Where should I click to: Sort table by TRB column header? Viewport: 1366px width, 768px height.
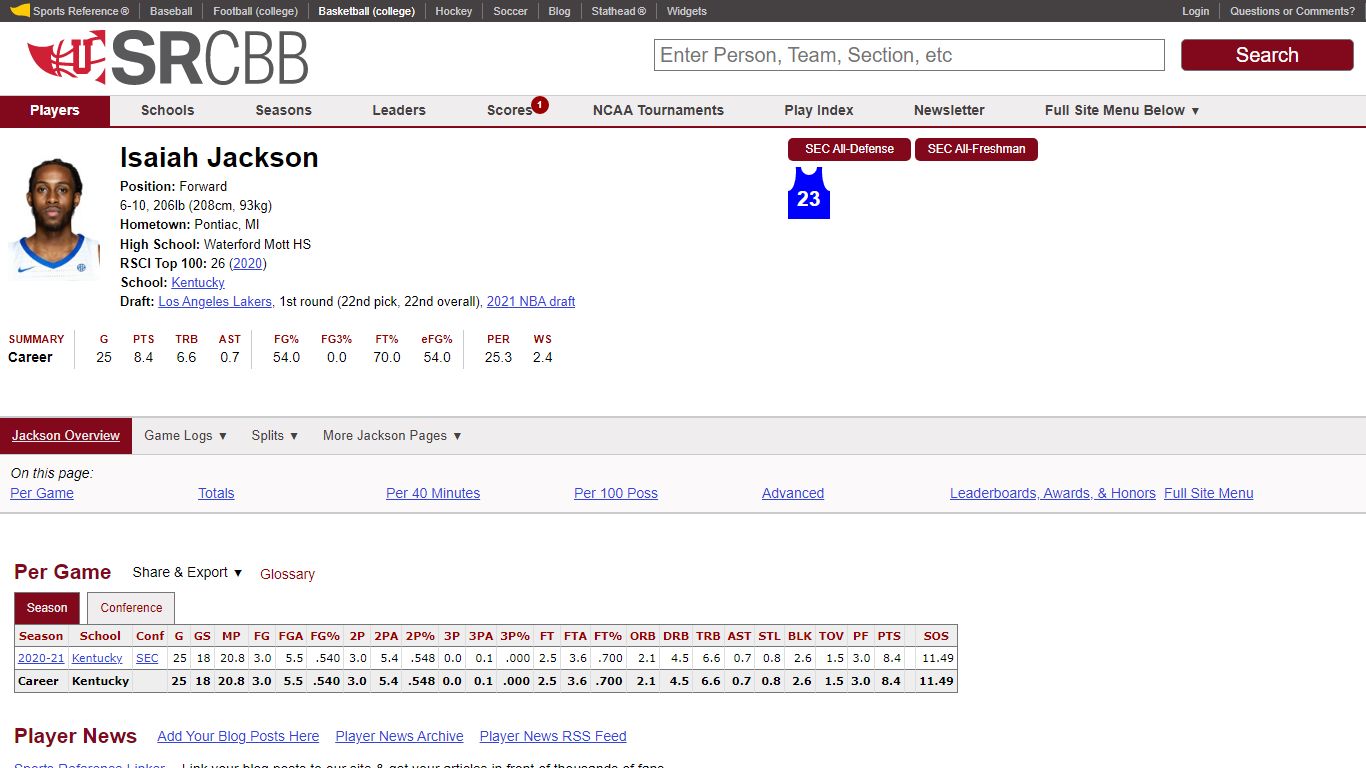pos(708,636)
